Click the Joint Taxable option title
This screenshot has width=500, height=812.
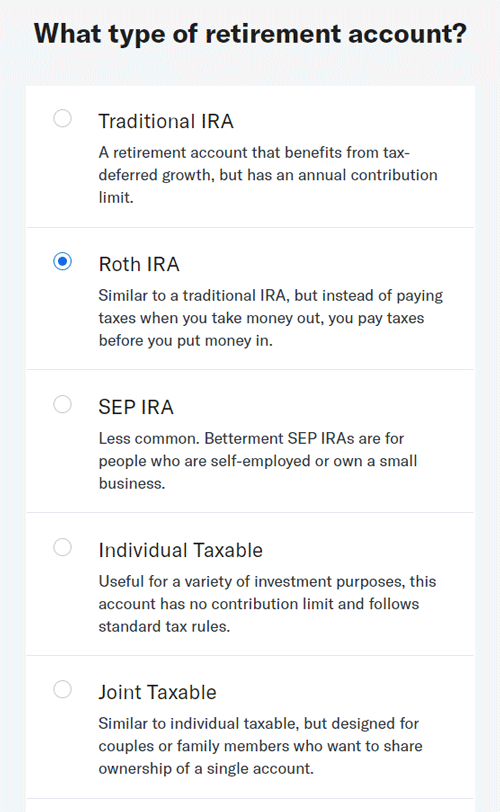pyautogui.click(x=157, y=692)
